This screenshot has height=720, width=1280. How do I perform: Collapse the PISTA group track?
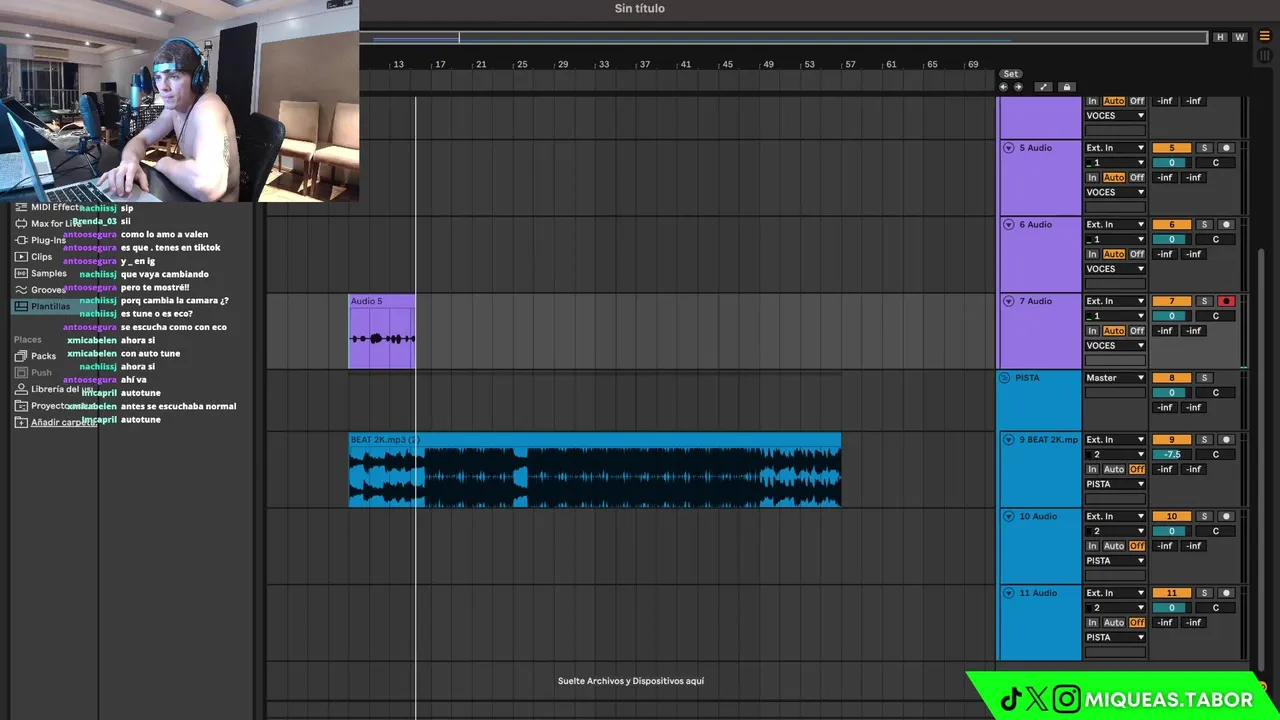click(1004, 378)
